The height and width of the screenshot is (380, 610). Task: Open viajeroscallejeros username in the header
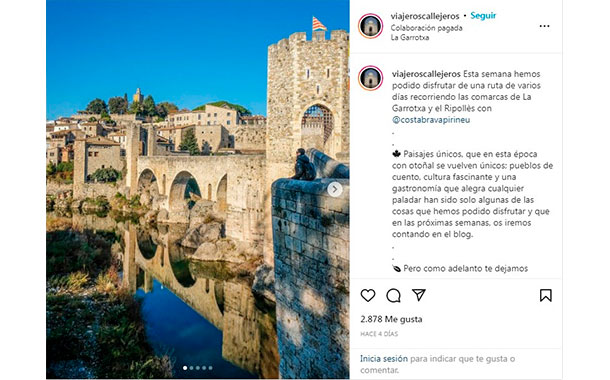pyautogui.click(x=425, y=16)
